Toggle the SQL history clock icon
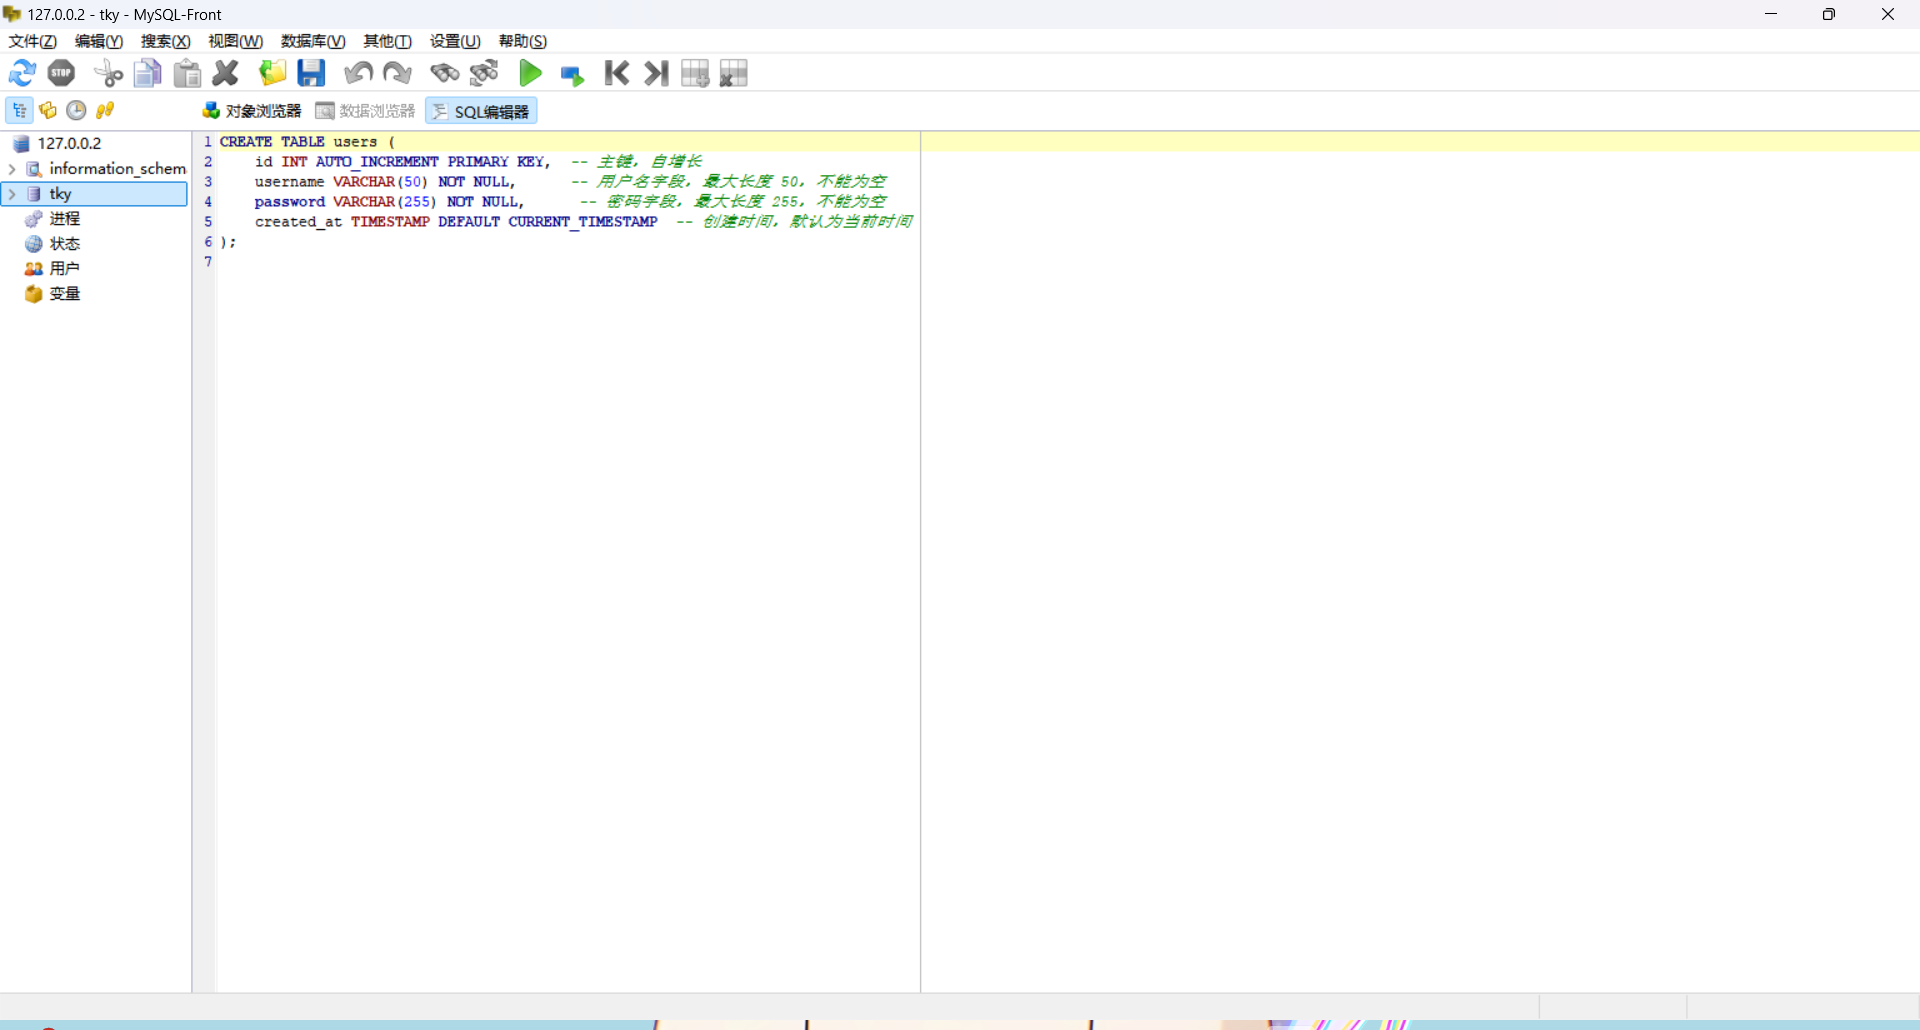The image size is (1920, 1030). 76,110
